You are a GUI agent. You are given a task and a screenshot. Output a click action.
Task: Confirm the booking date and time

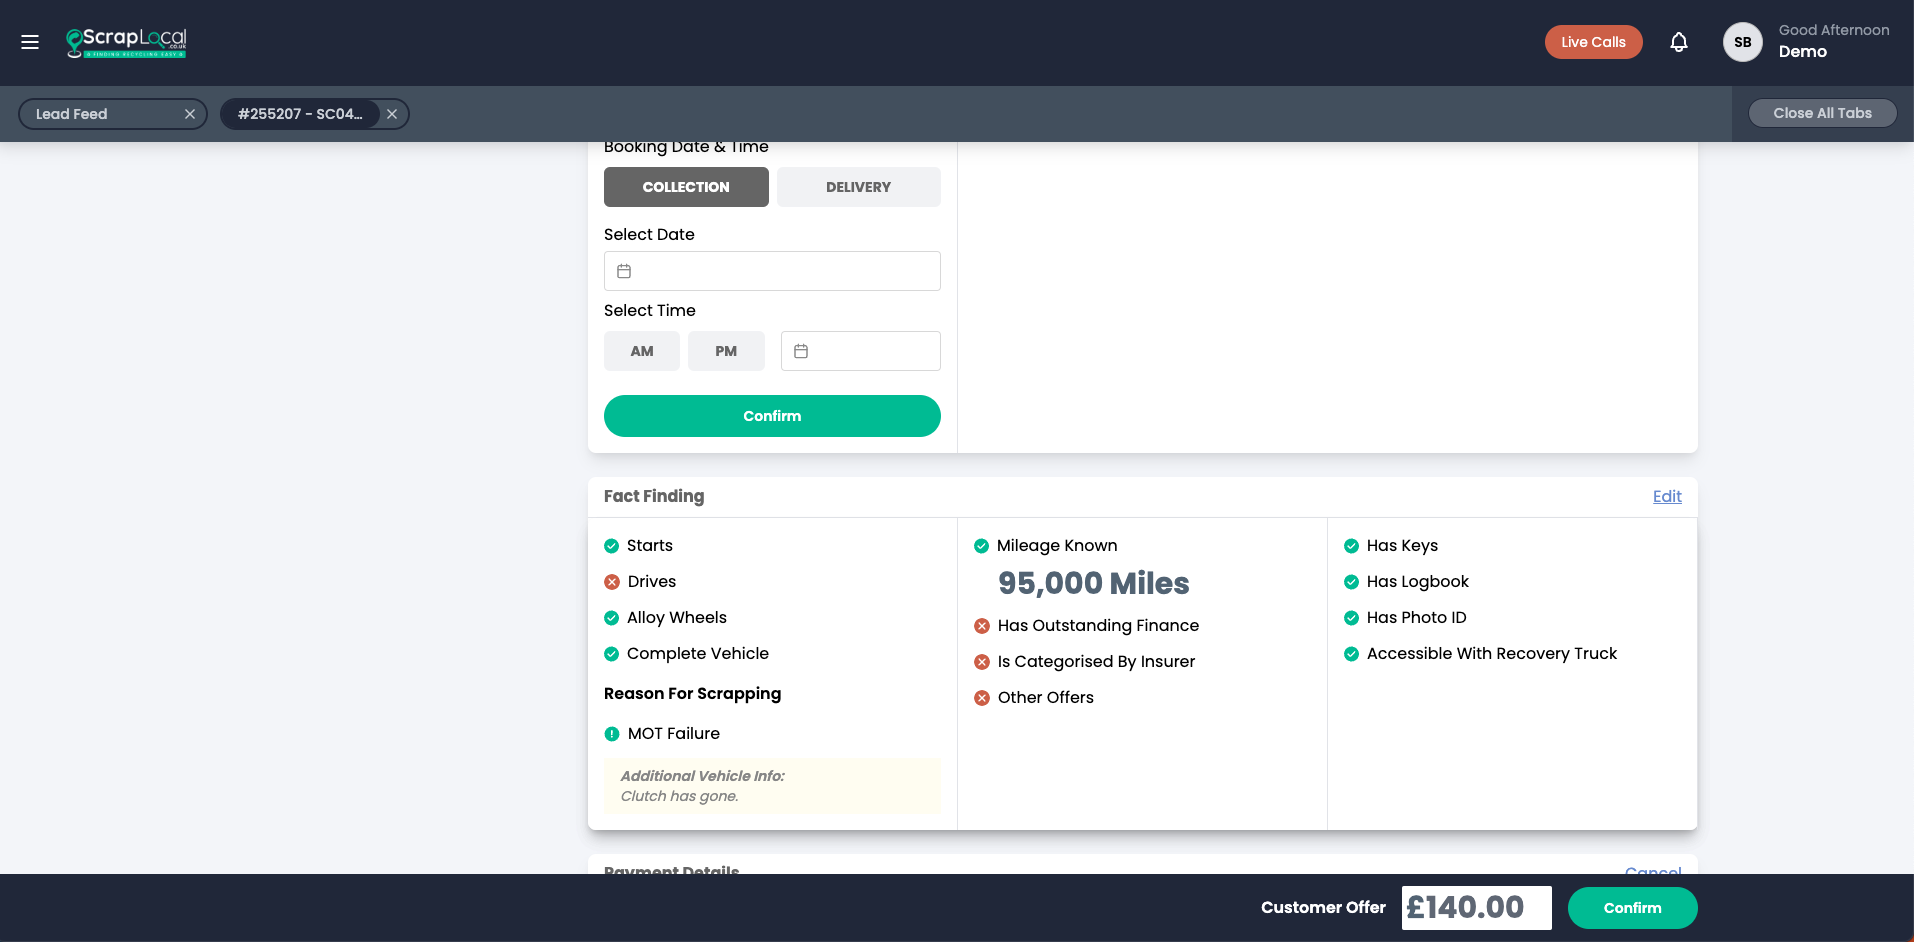point(772,416)
